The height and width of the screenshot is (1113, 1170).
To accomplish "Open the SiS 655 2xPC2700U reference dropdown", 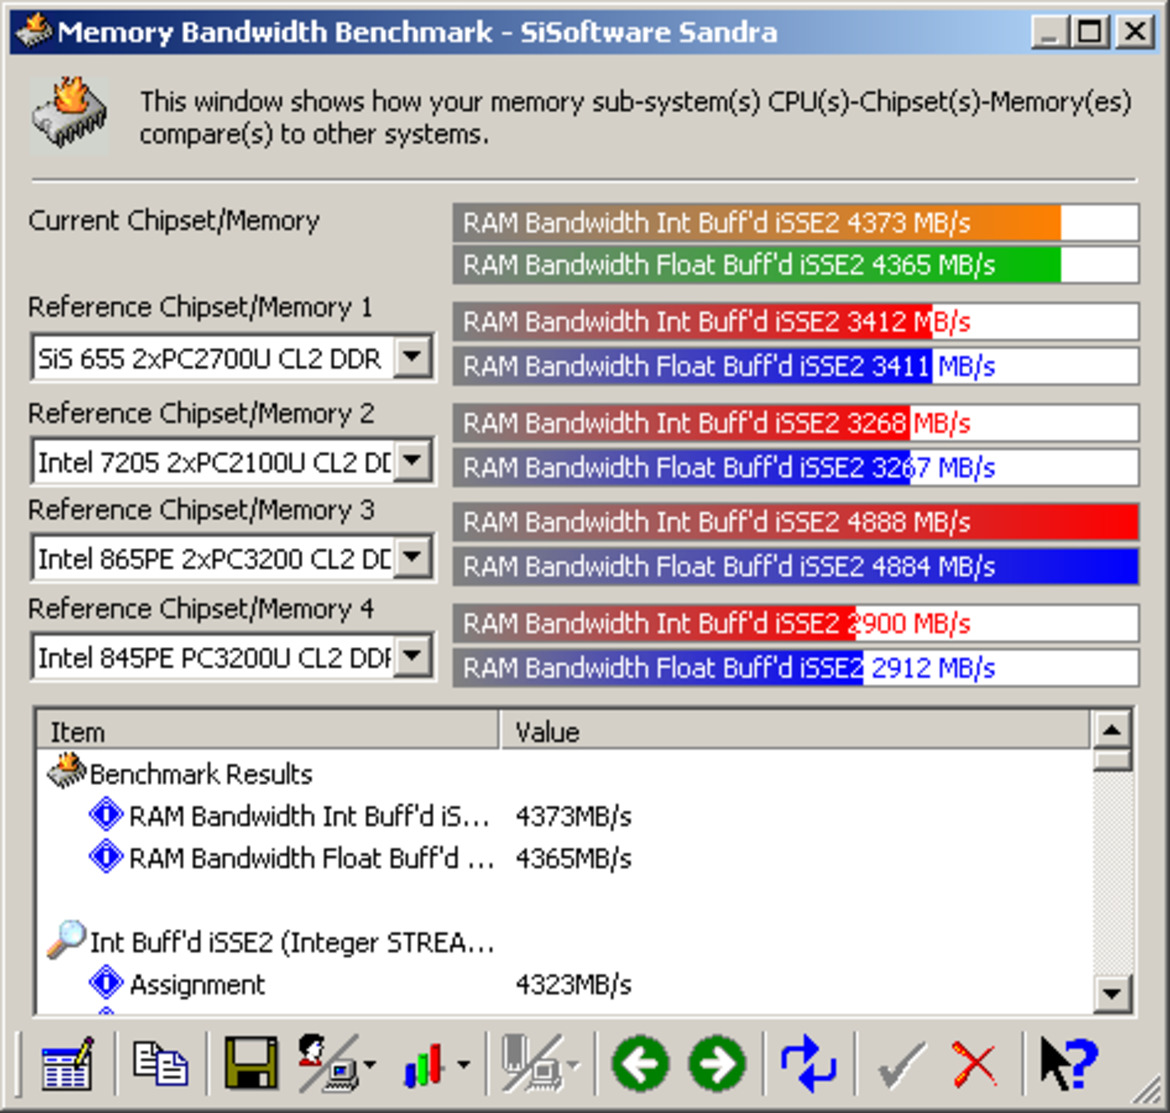I will click(x=413, y=357).
